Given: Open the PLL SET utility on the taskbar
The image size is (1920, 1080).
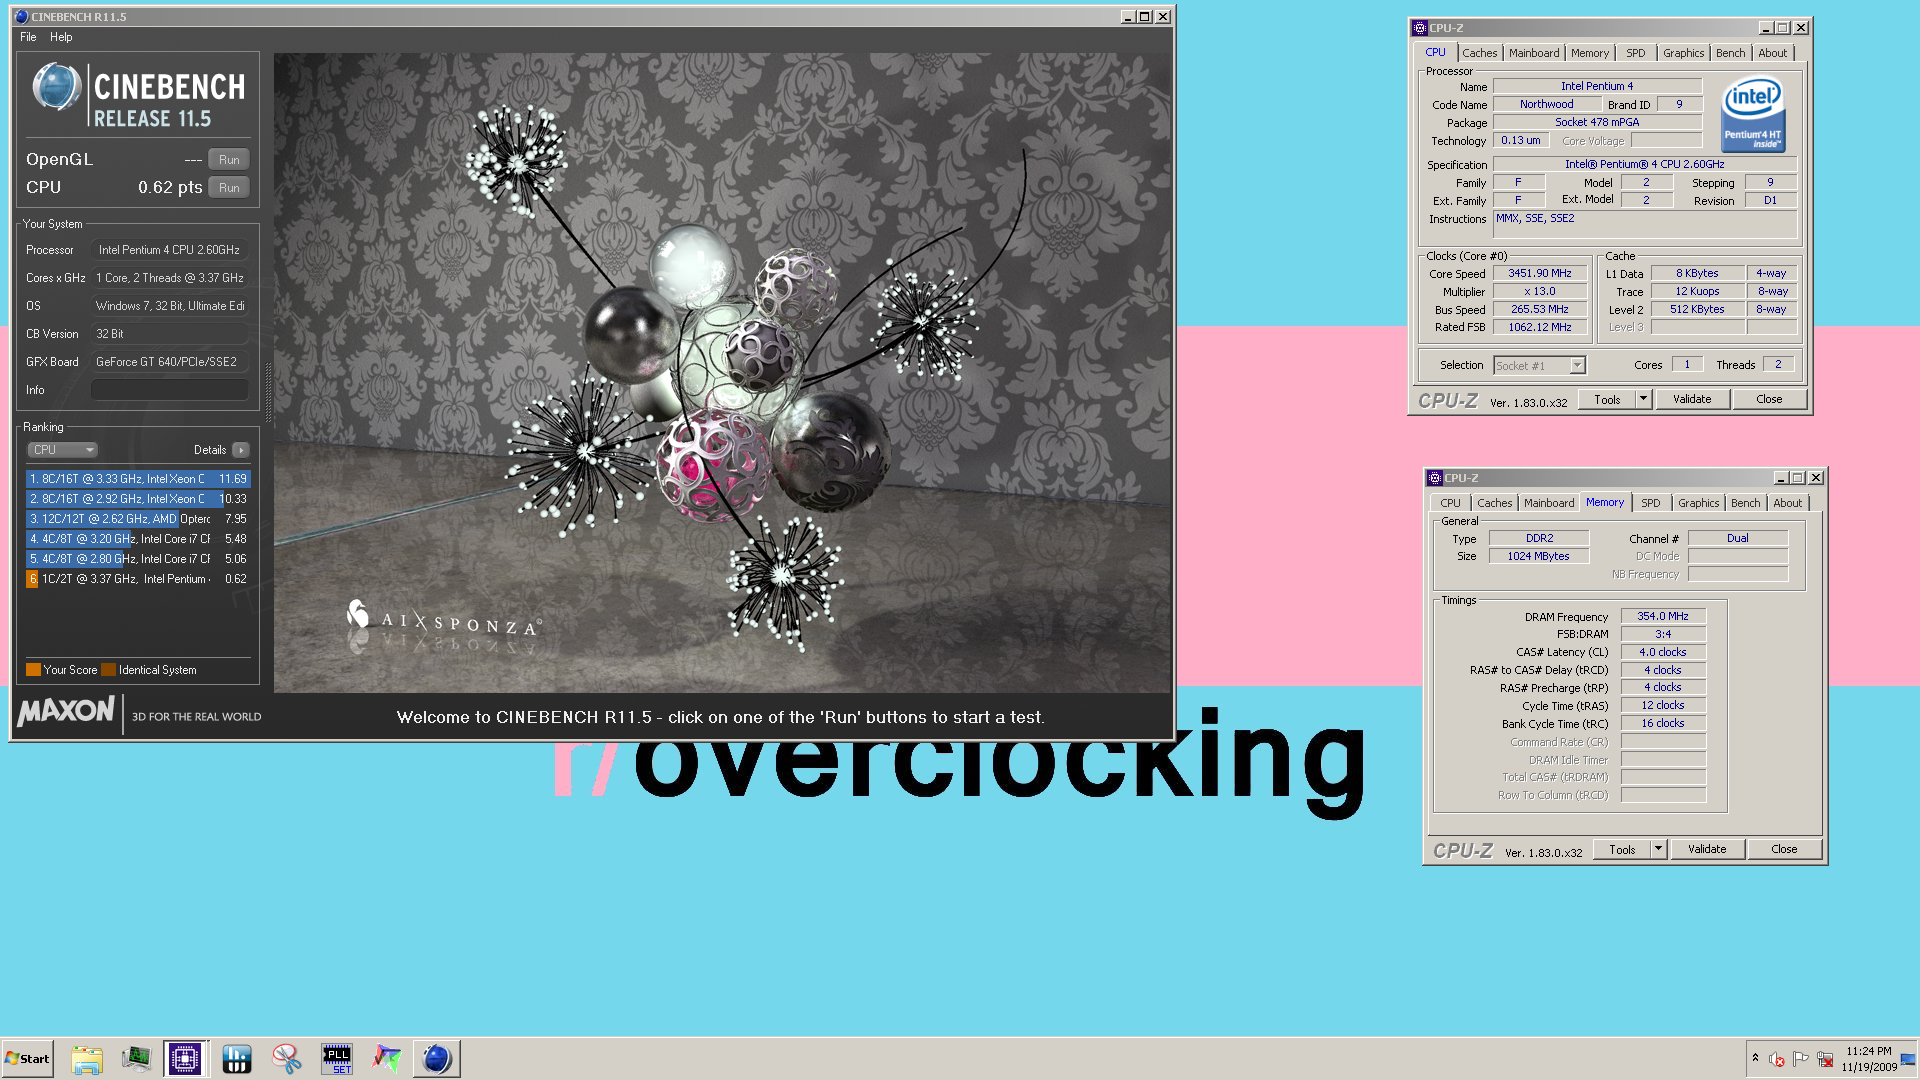Looking at the screenshot, I should [337, 1059].
